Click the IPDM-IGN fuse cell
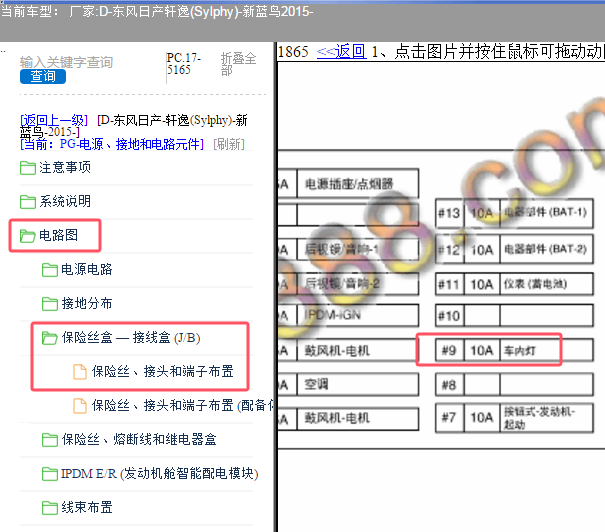605x532 pixels. point(358,315)
